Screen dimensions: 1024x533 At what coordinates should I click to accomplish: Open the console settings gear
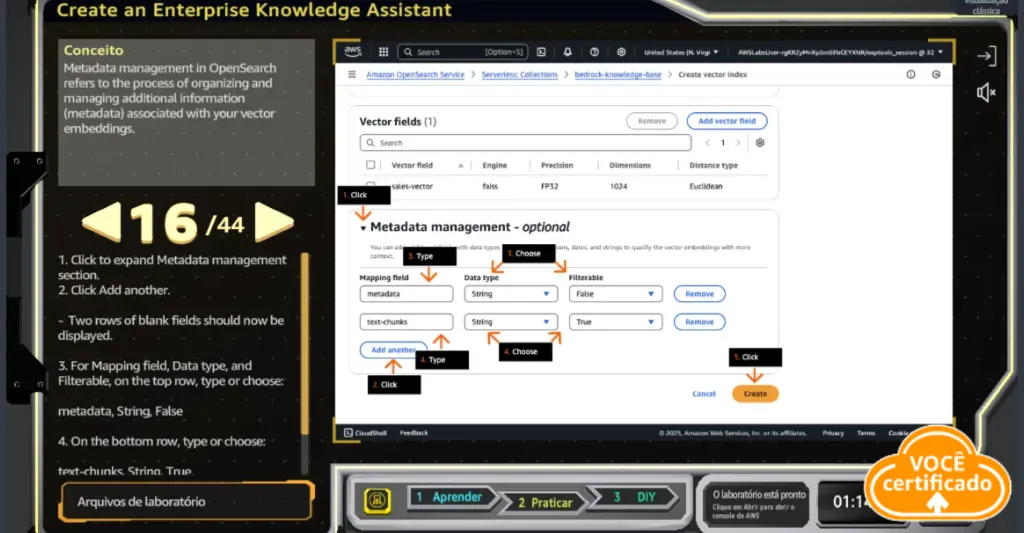[x=621, y=52]
